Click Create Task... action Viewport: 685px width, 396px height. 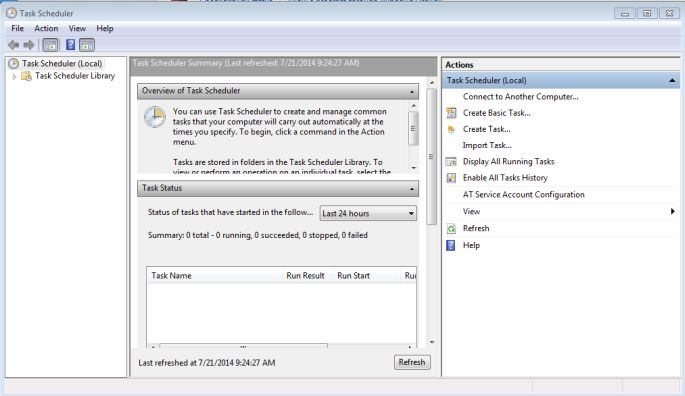[487, 129]
